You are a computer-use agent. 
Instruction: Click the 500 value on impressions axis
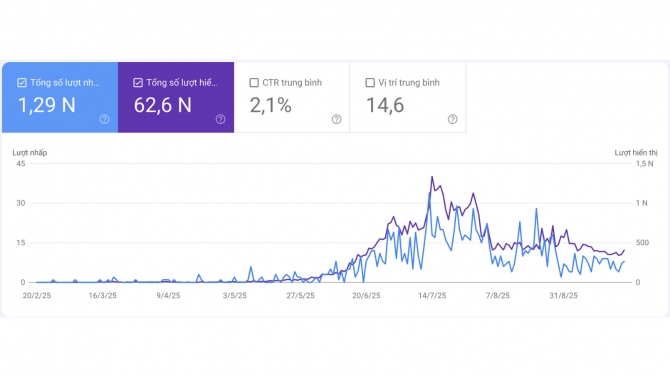(x=642, y=242)
